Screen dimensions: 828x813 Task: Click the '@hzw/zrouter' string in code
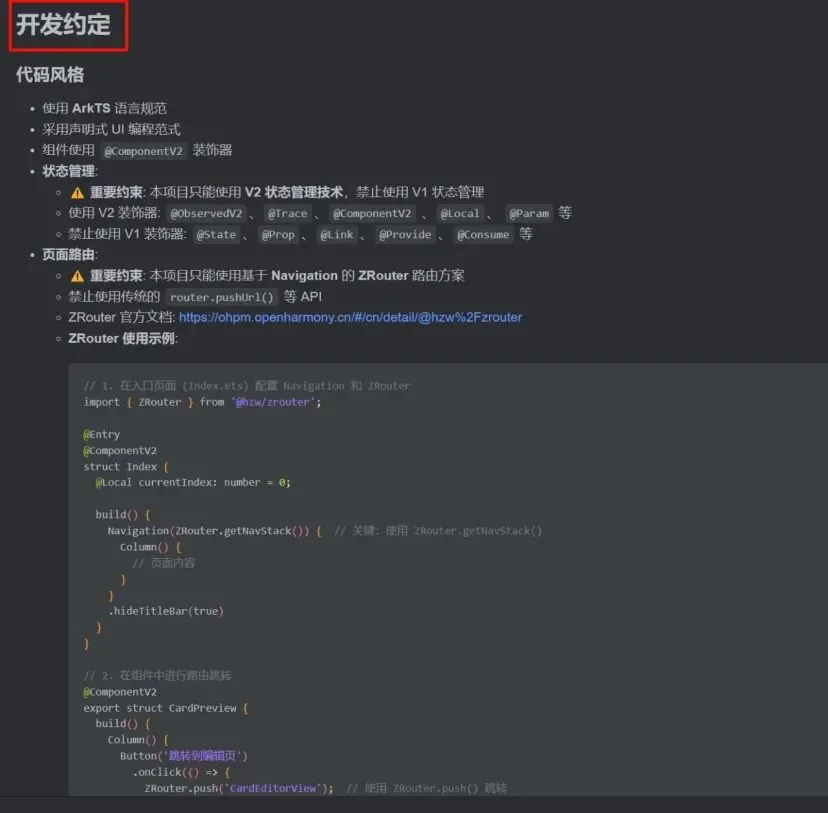[x=273, y=402]
